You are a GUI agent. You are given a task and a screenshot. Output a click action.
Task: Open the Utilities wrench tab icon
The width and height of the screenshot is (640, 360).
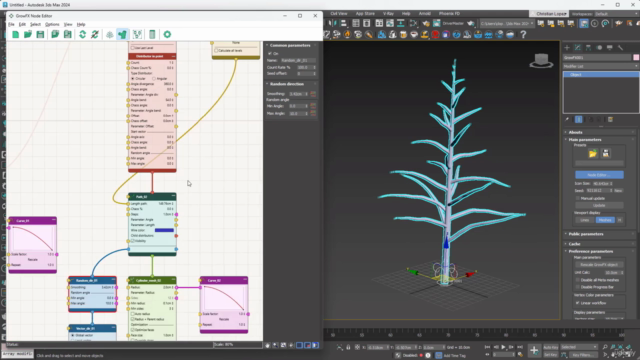click(620, 48)
